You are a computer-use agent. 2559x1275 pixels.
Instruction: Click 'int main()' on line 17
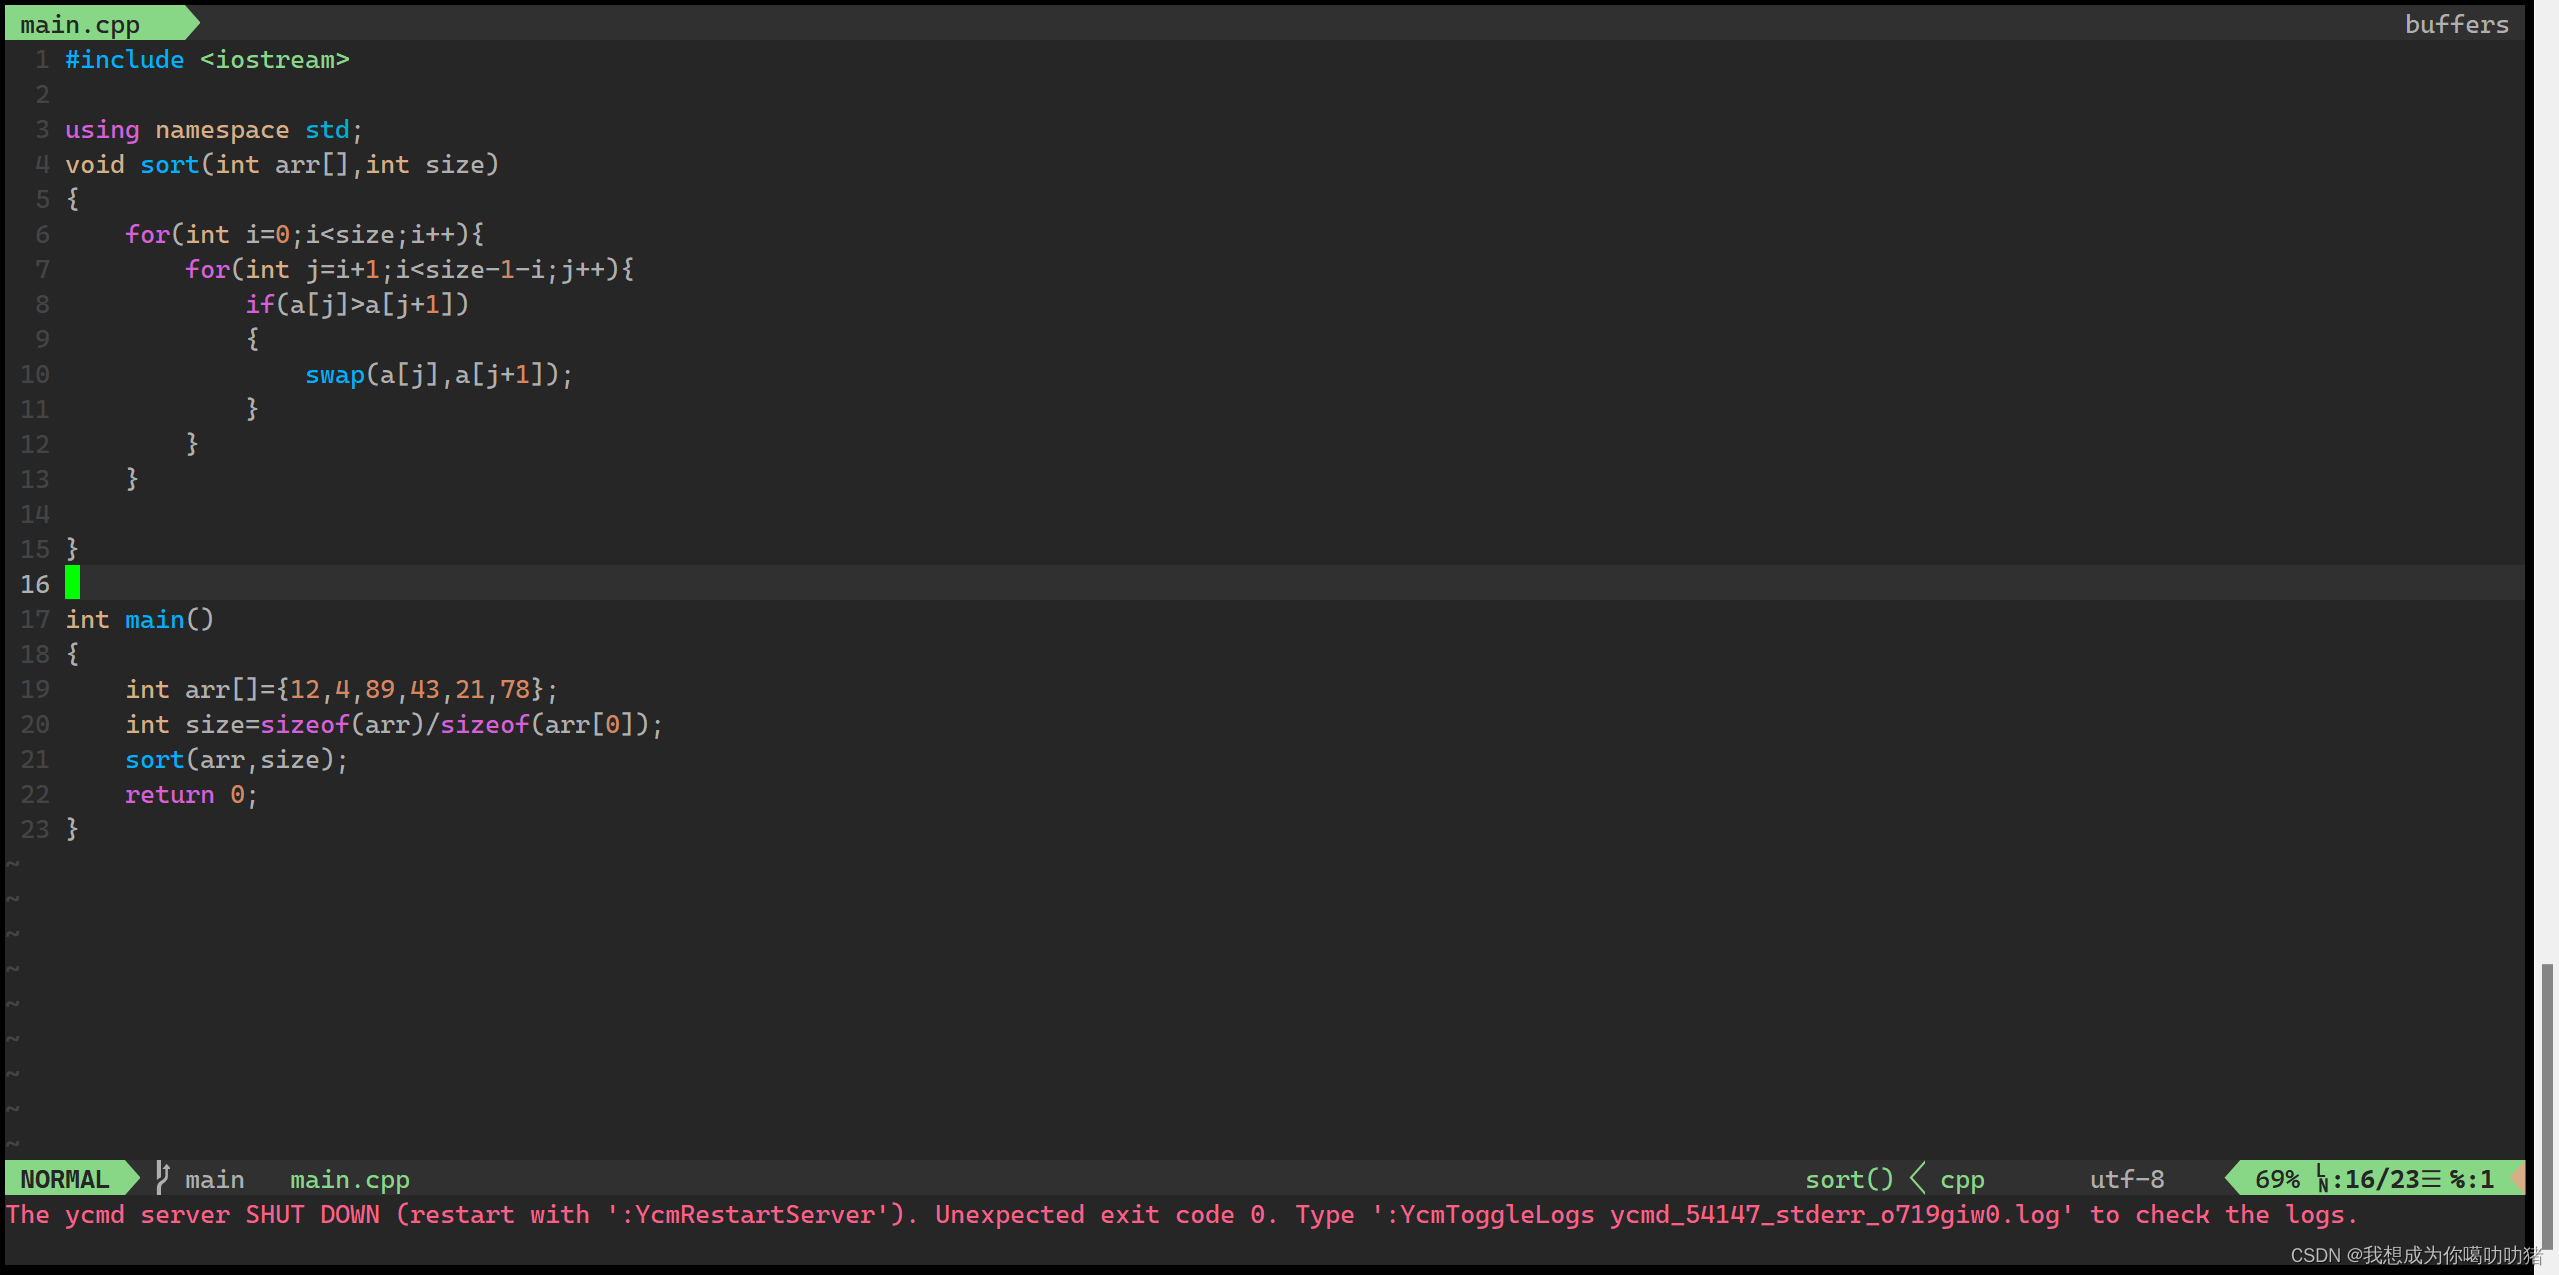click(x=139, y=620)
